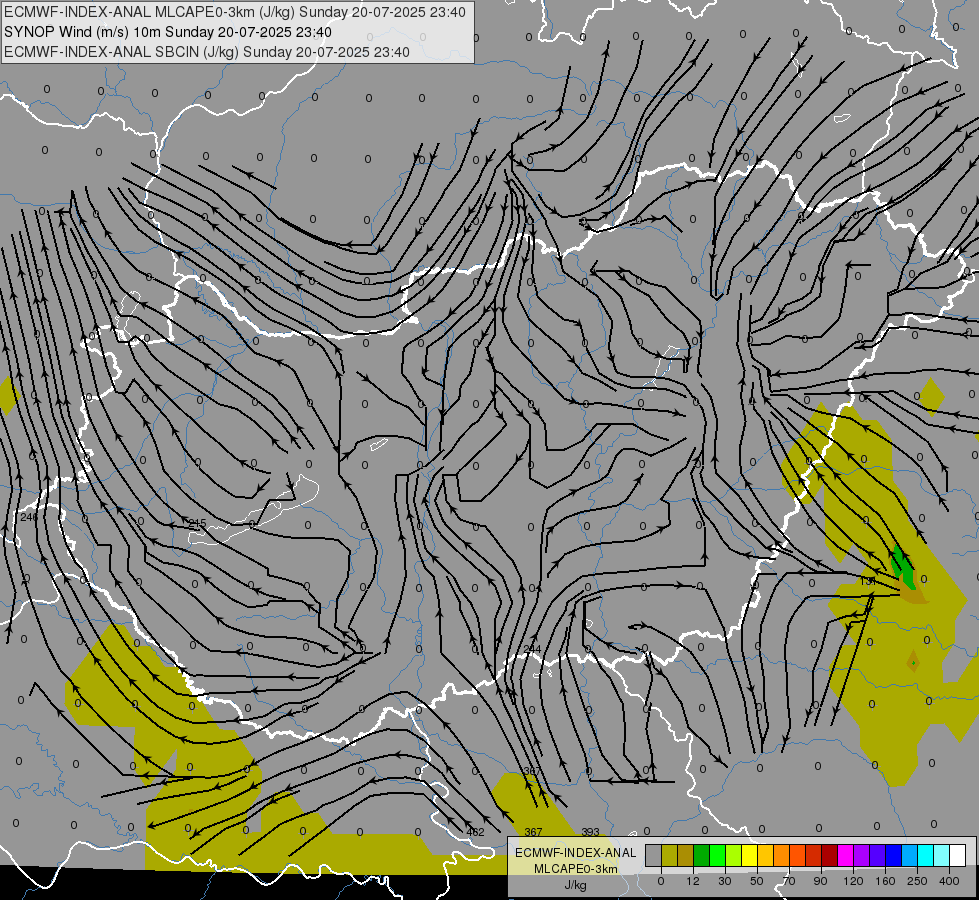The image size is (979, 900).
Task: Click the legend tick label 120
Action: (x=853, y=881)
